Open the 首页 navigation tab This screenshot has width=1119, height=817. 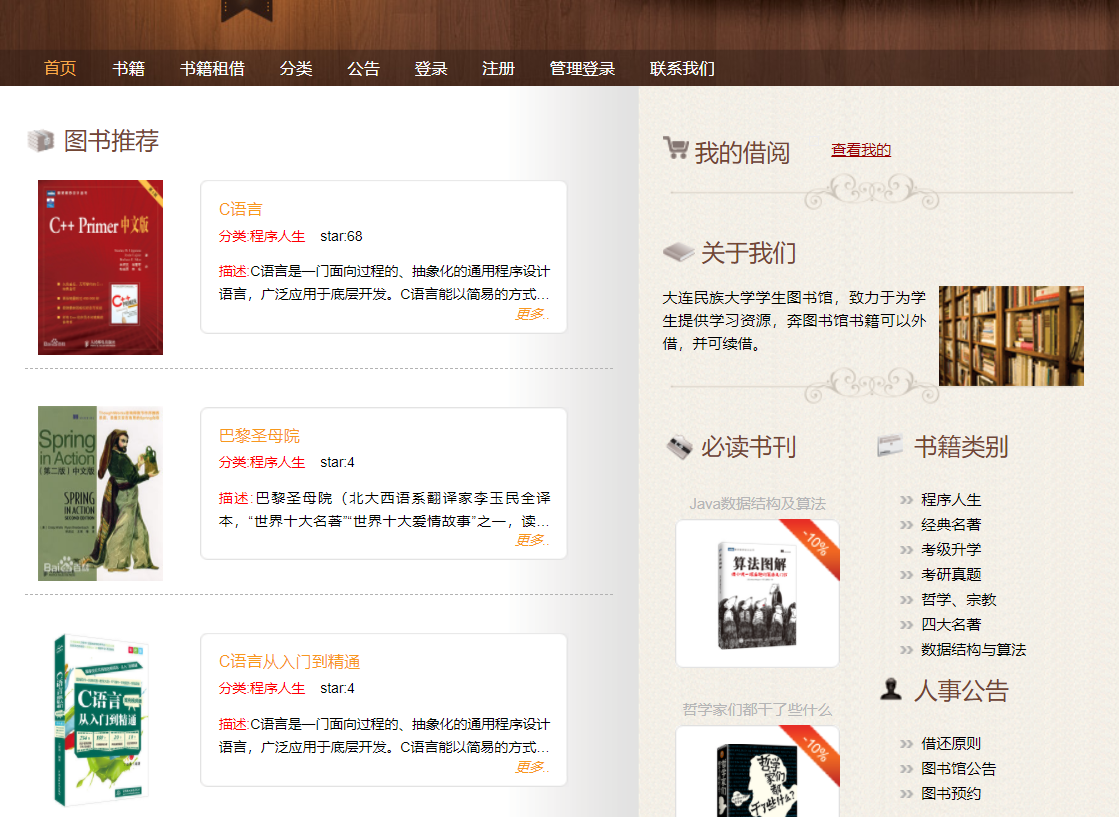coord(60,68)
